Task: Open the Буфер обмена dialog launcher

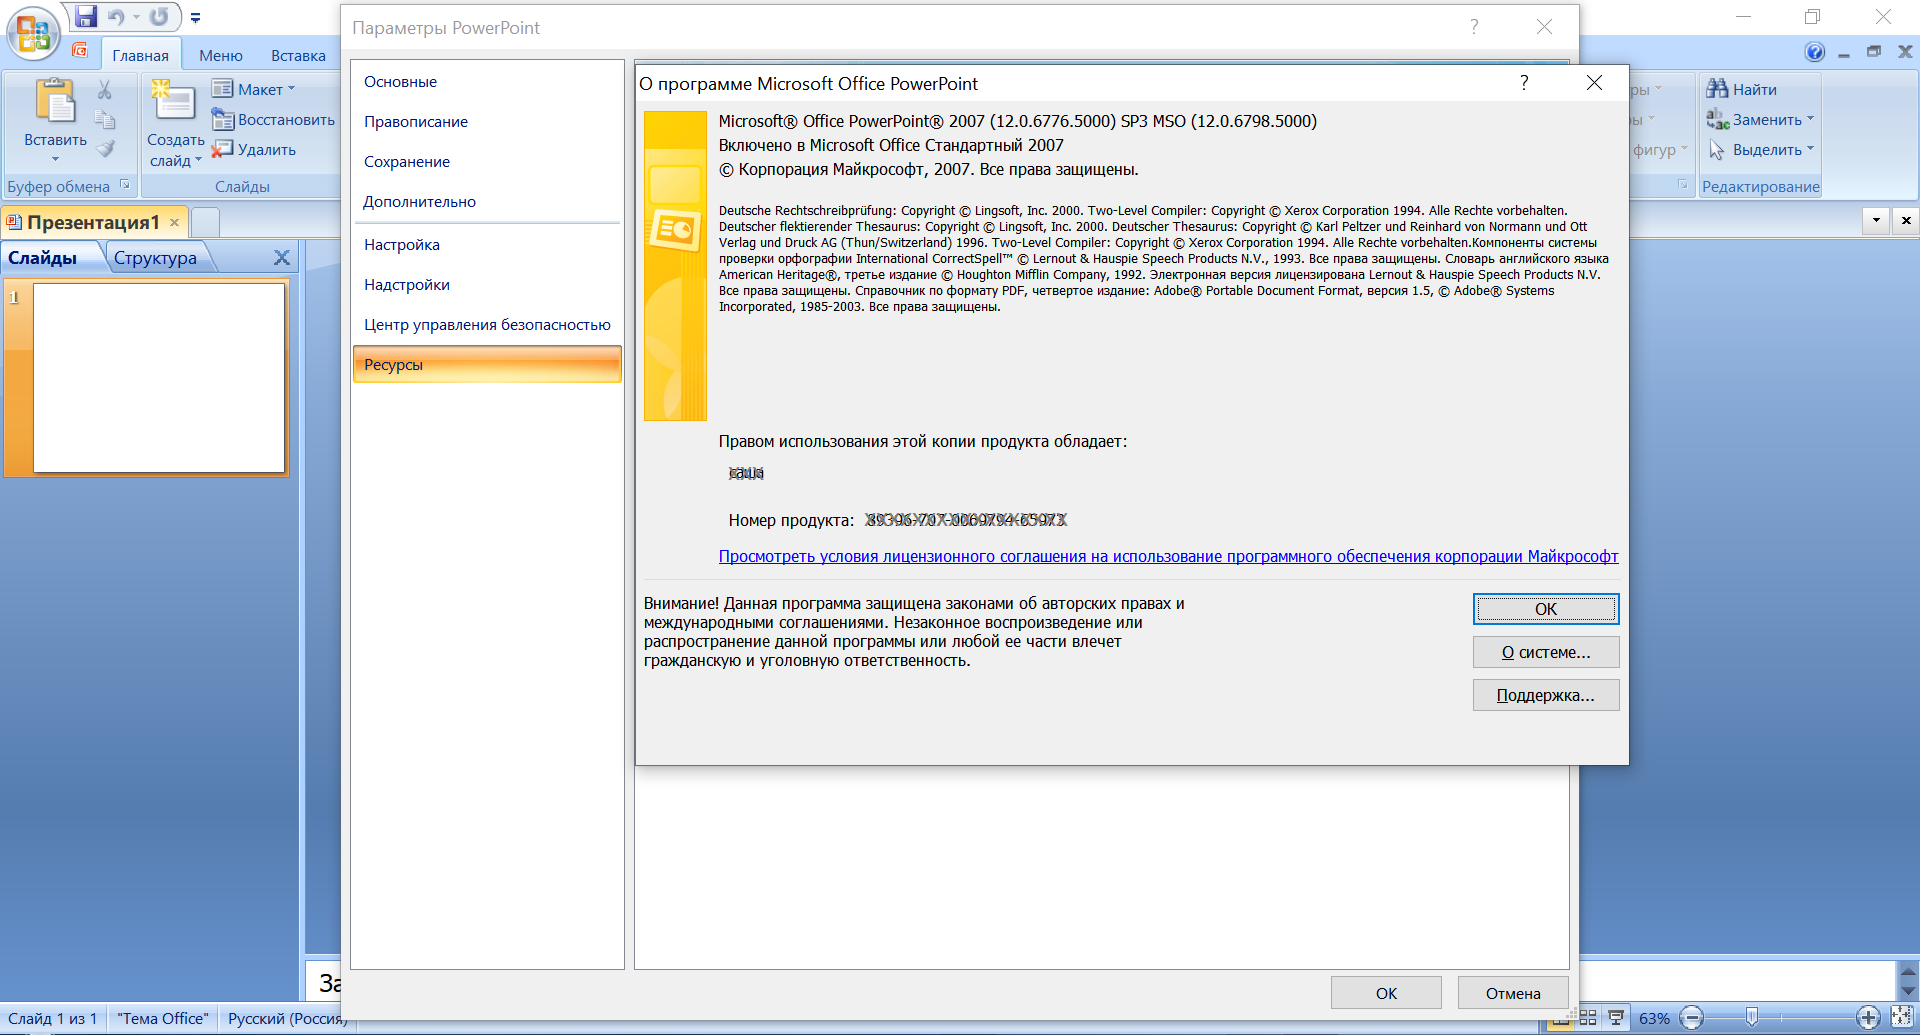Action: 125,185
